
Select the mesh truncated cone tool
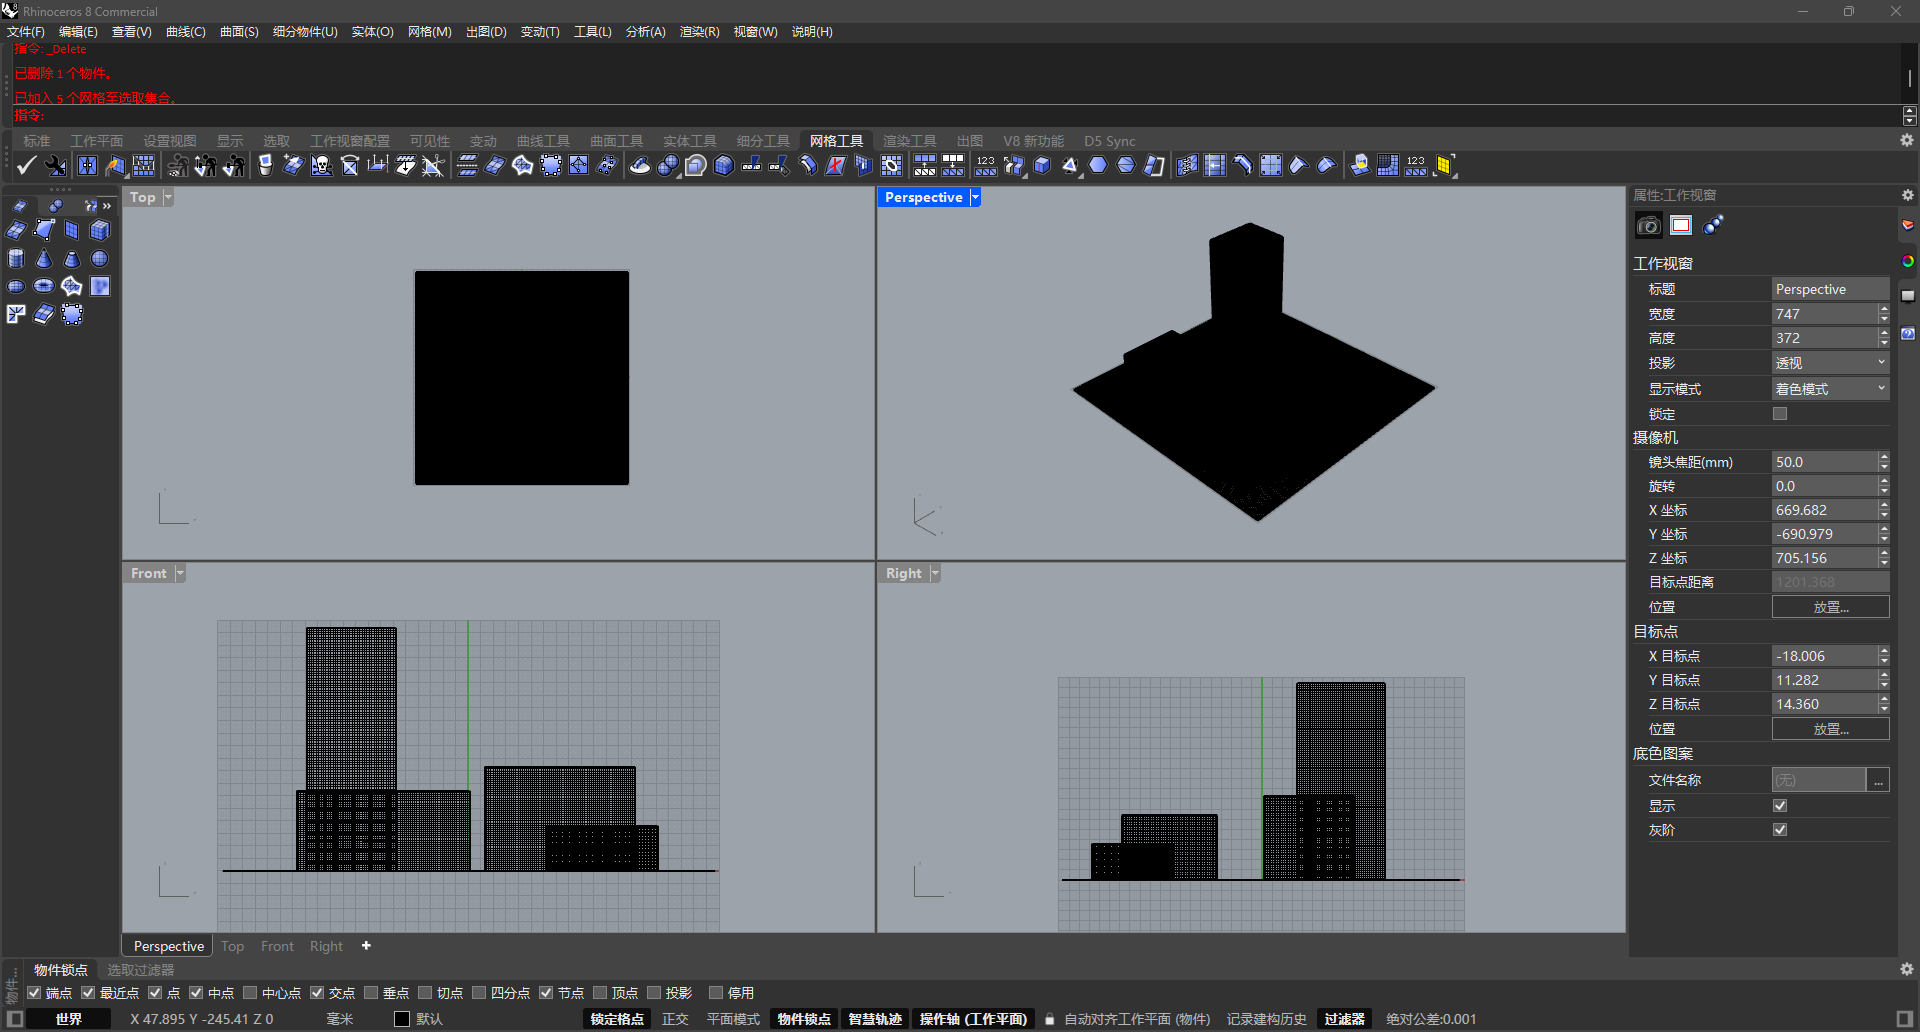(x=72, y=258)
